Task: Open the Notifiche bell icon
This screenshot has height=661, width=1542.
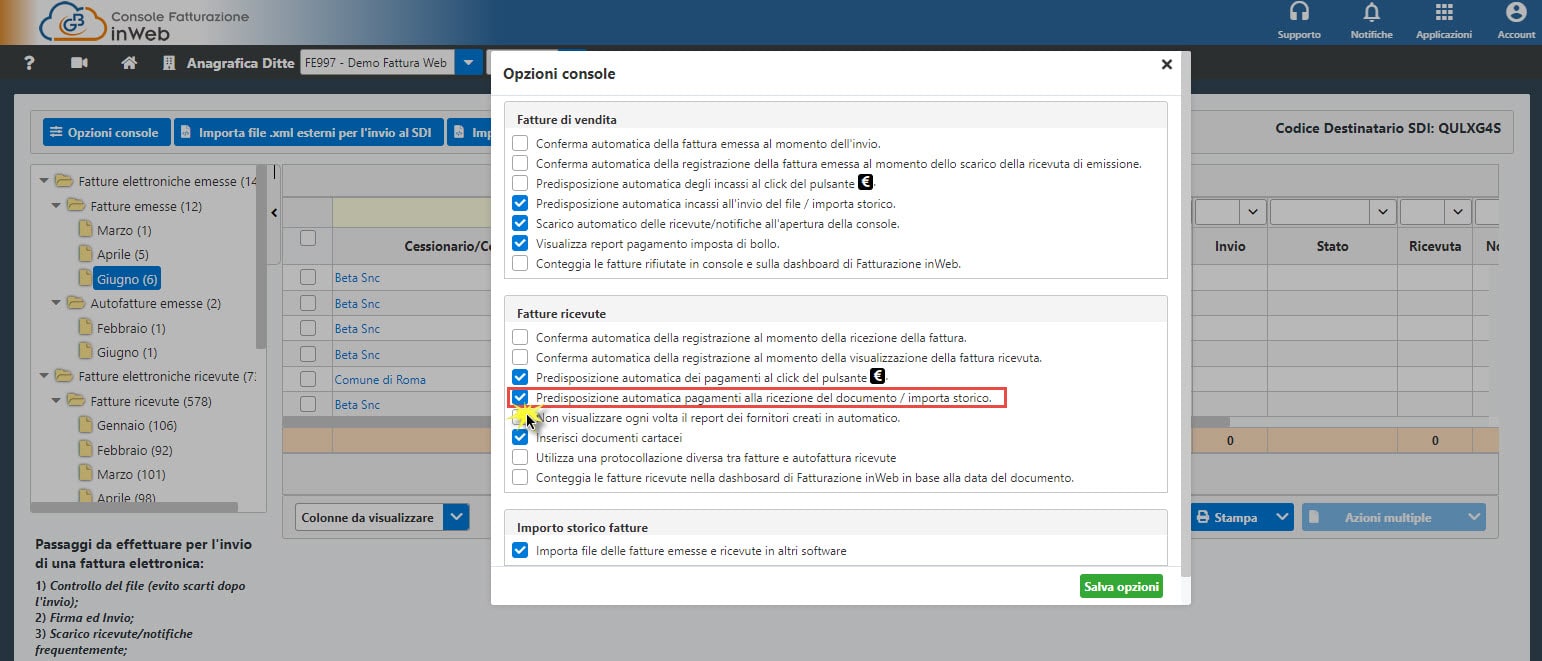Action: (x=1371, y=14)
